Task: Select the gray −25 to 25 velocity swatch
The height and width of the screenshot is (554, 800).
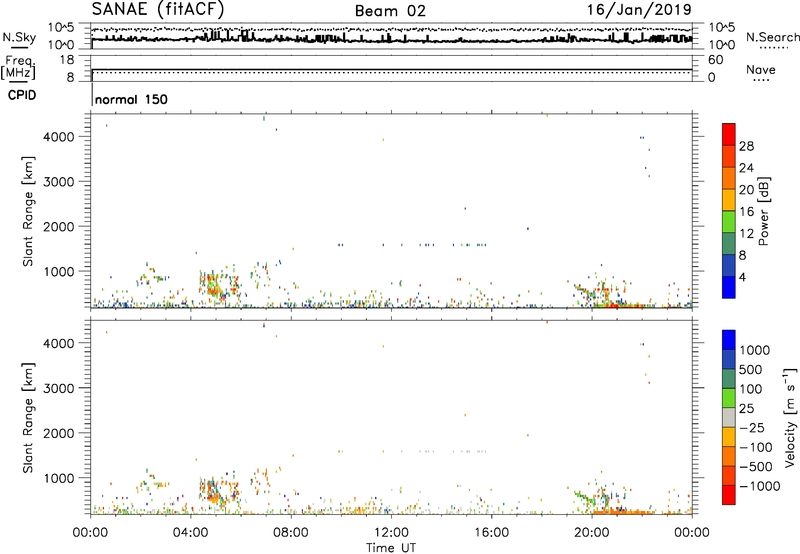Action: [729, 417]
